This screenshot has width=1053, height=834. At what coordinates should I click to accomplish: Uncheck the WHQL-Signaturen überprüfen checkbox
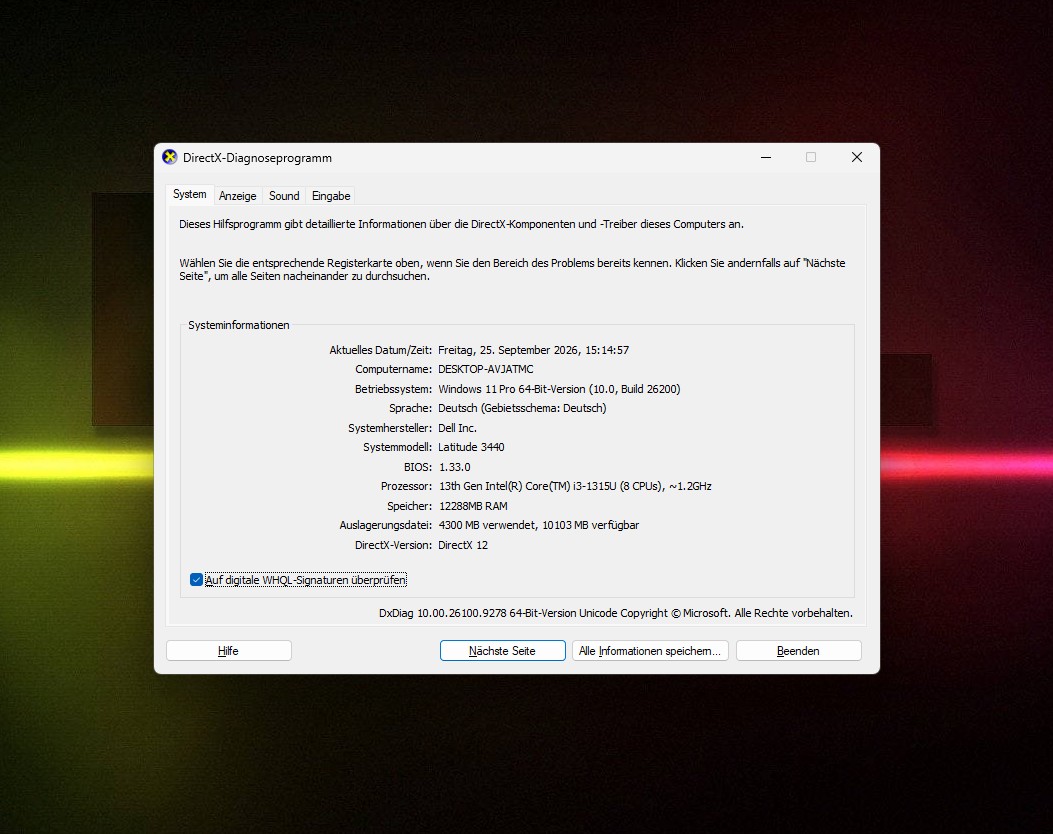[x=196, y=580]
